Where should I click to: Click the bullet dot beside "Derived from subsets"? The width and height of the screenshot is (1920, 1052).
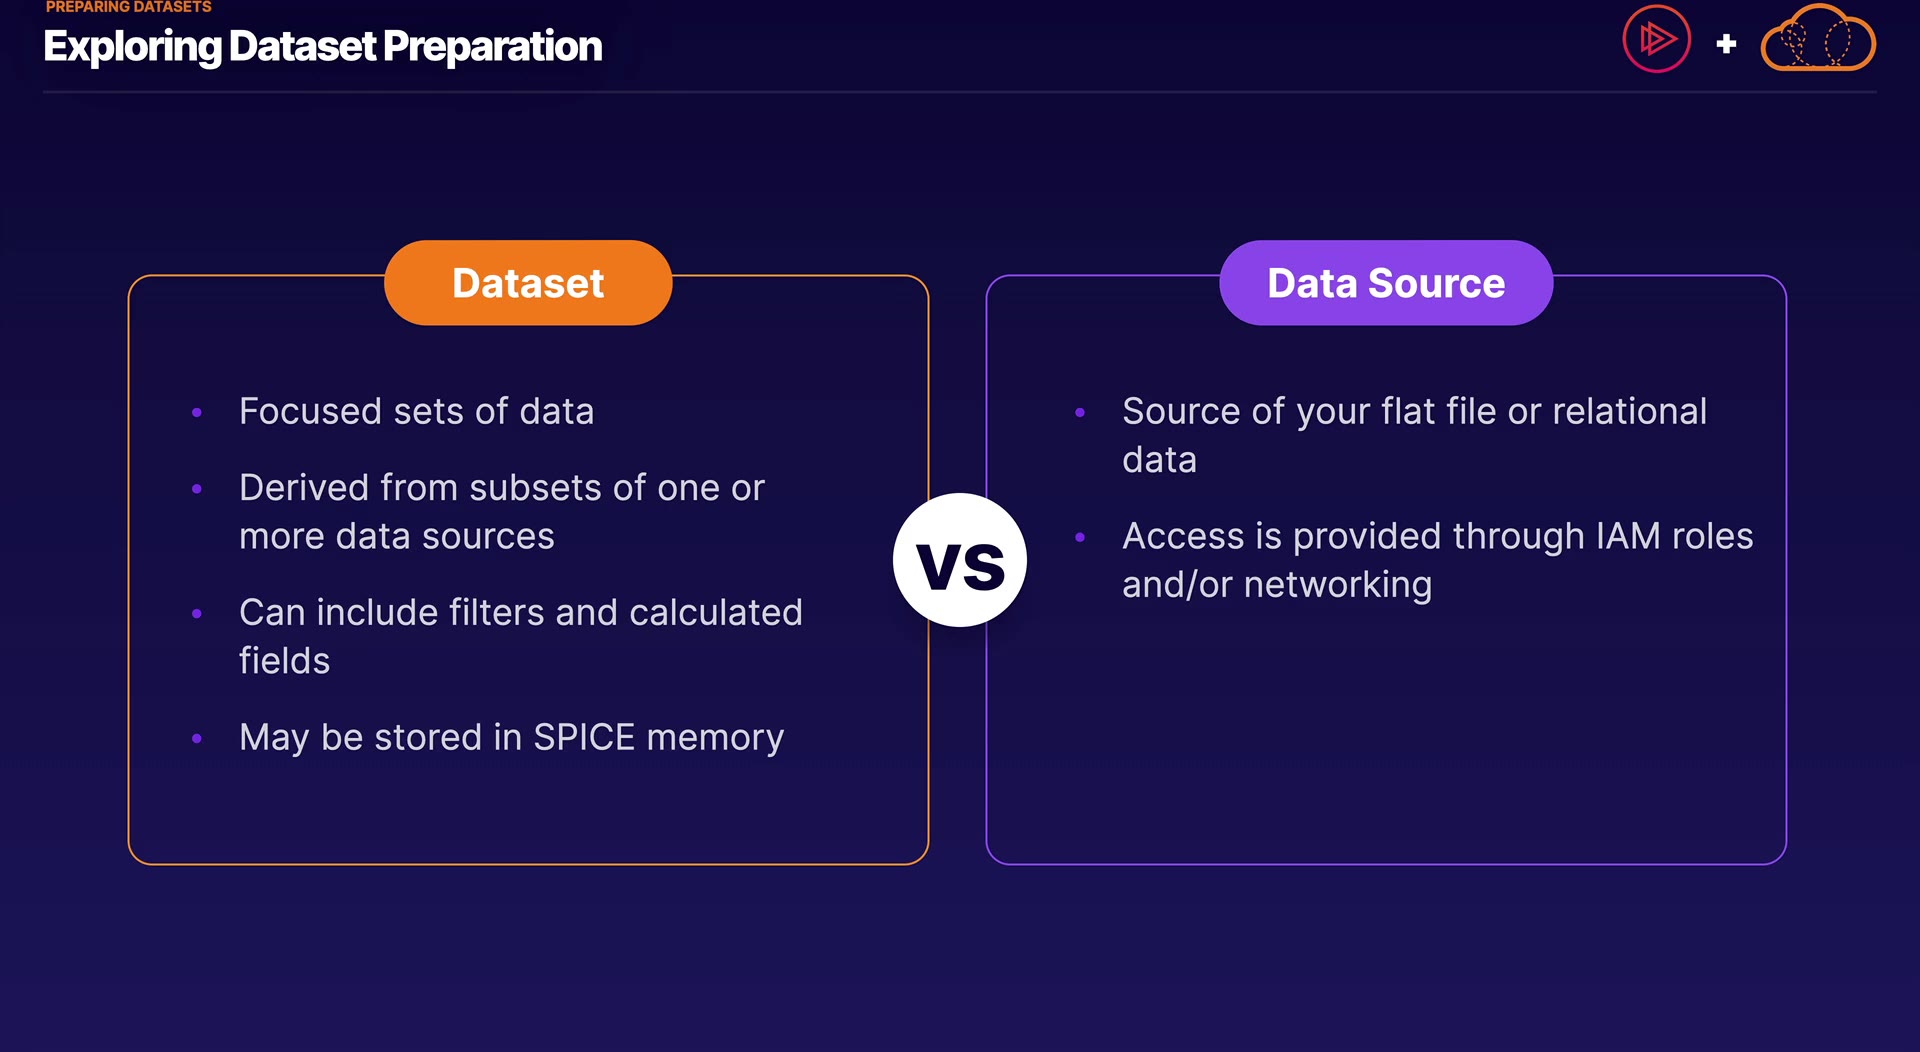197,489
